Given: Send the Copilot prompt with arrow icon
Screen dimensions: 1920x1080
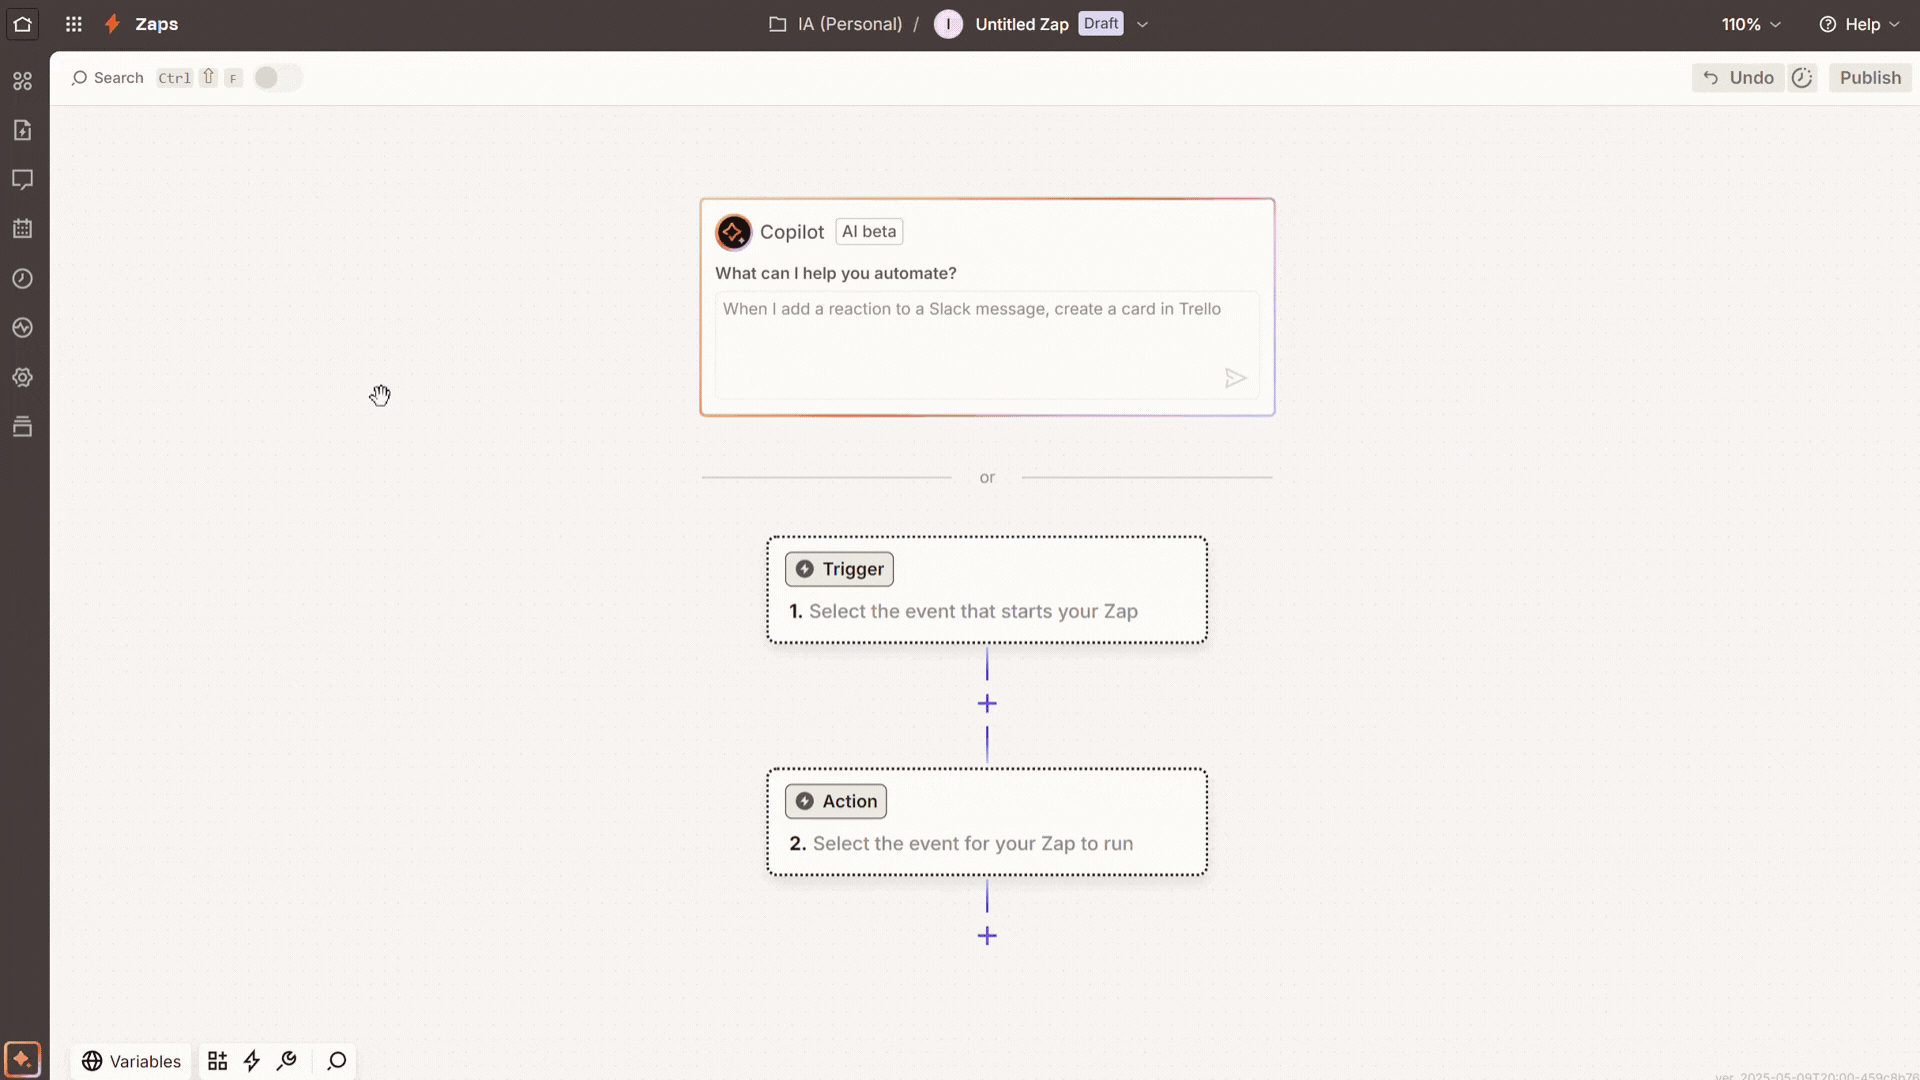Looking at the screenshot, I should (x=1235, y=378).
